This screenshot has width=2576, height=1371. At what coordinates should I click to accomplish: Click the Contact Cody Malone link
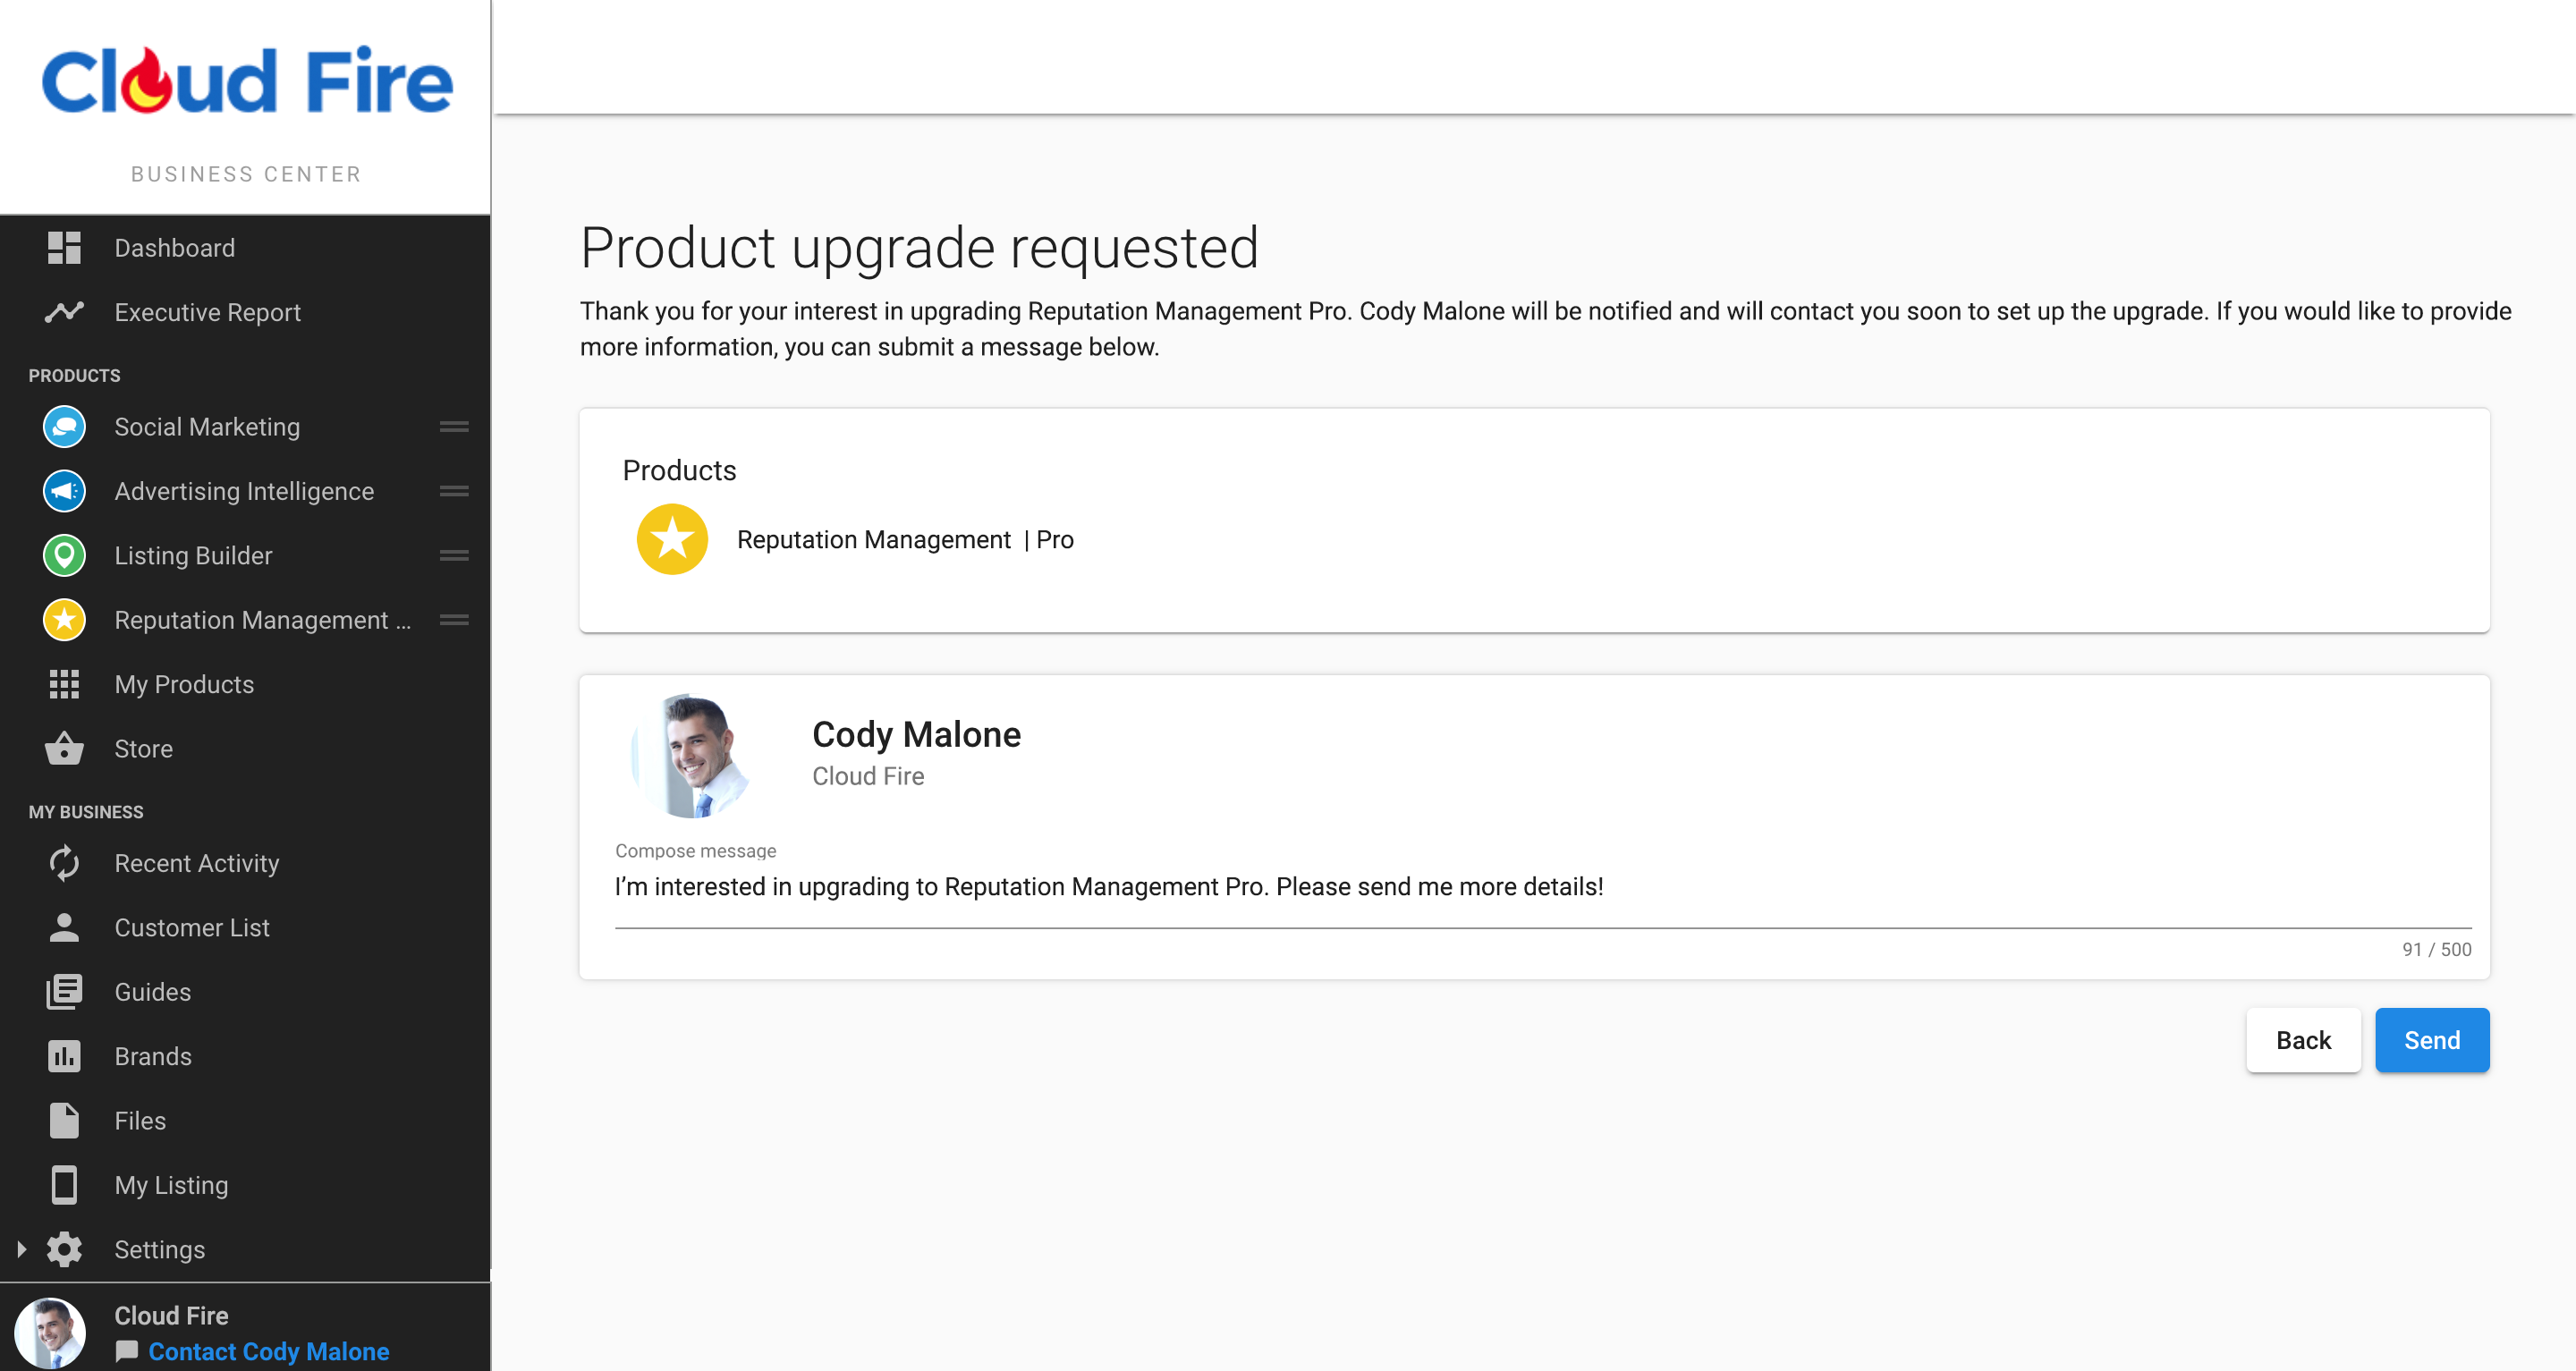tap(268, 1351)
